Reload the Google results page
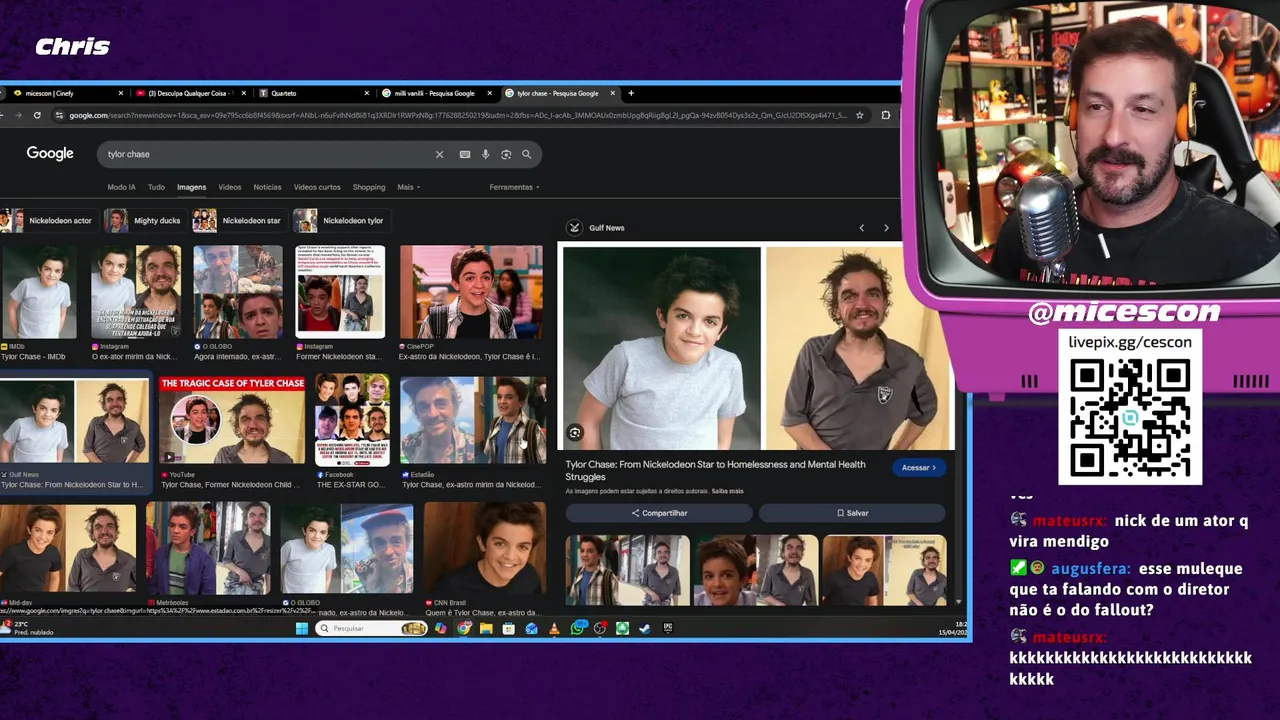Viewport: 1280px width, 720px height. click(x=37, y=115)
